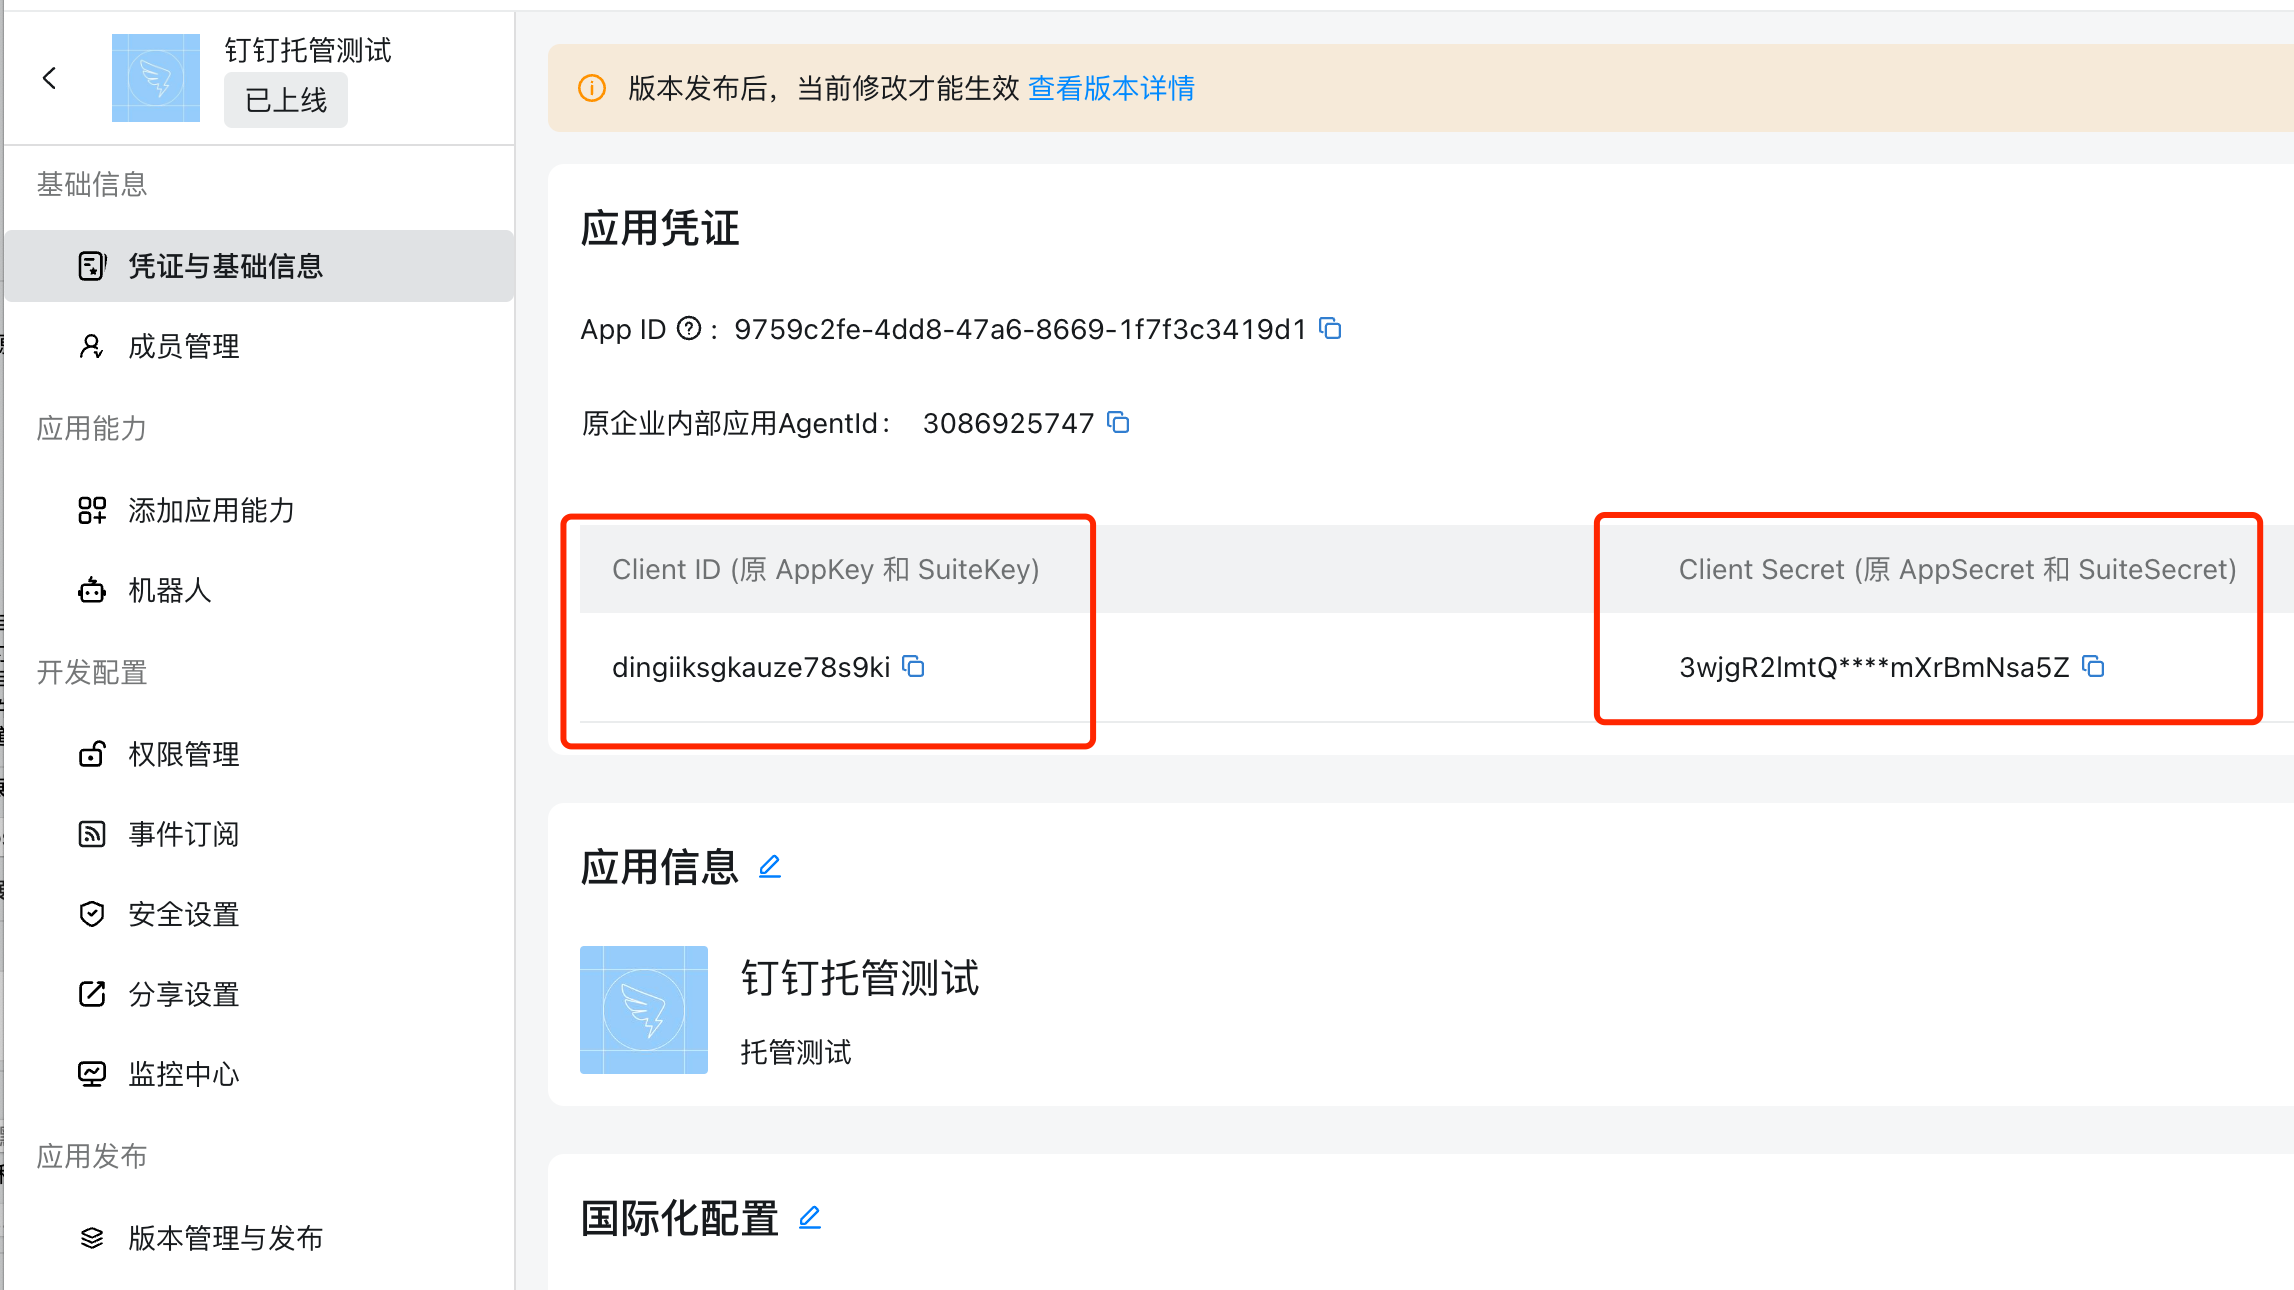Go to 版本管理与发布 page
This screenshot has height=1290, width=2294.
[225, 1238]
